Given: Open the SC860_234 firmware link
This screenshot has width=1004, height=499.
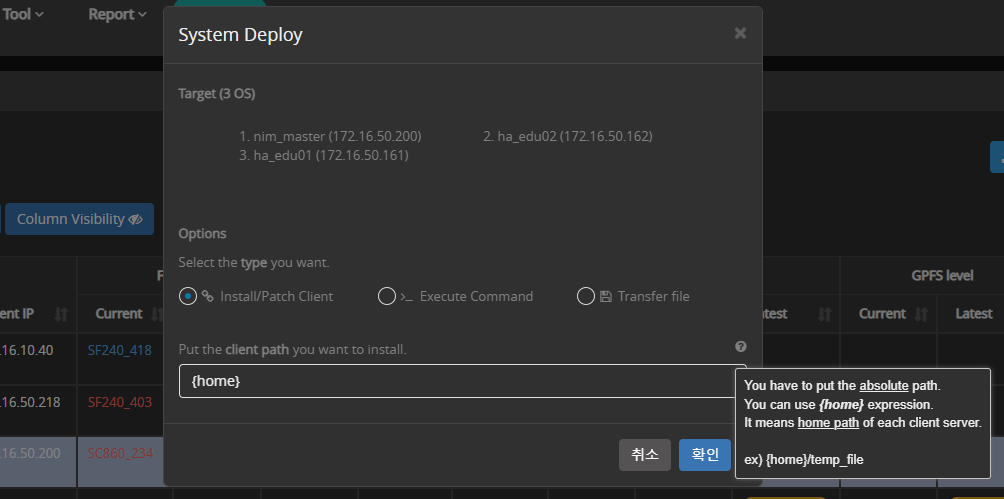Looking at the screenshot, I should point(119,453).
